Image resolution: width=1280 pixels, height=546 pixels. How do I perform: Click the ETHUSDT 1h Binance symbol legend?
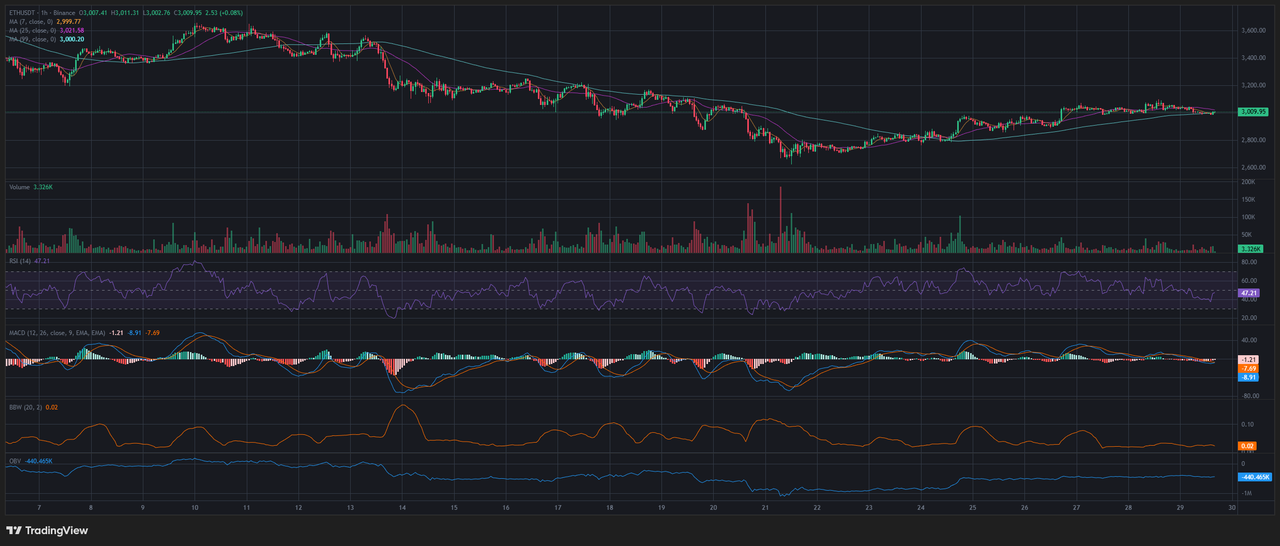click(44, 14)
